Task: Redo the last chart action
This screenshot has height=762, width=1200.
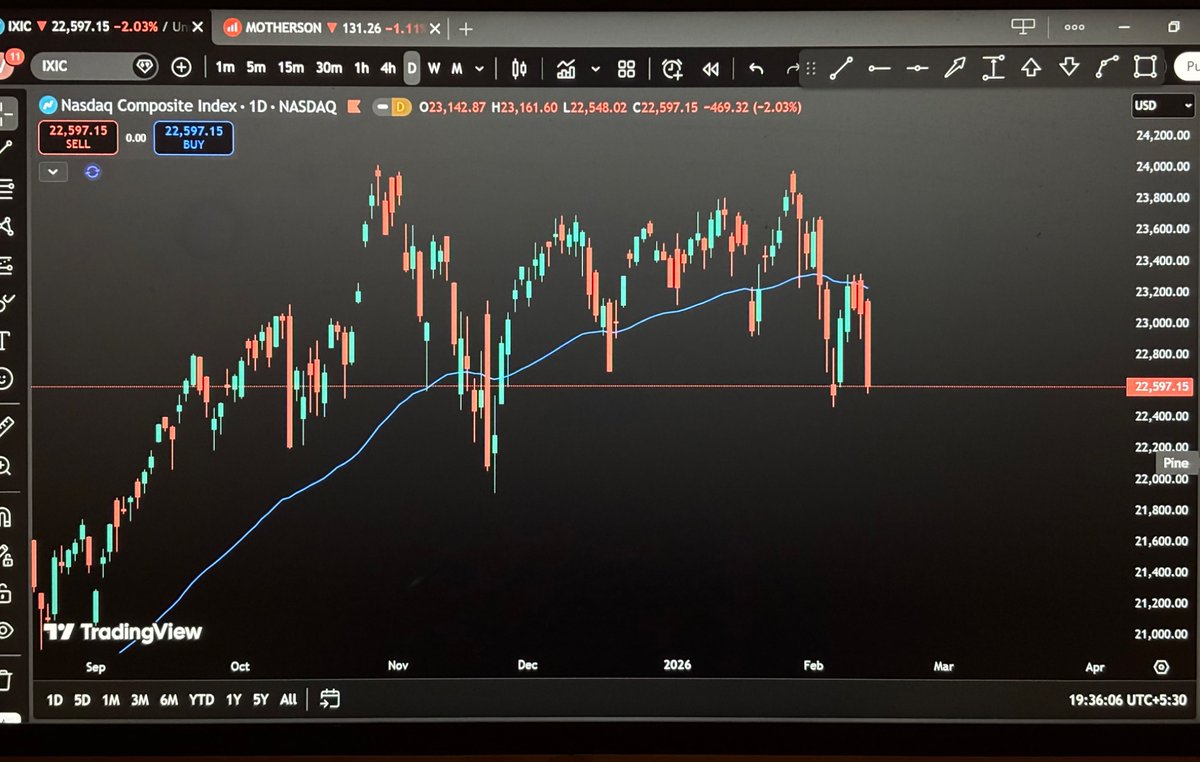Action: click(792, 69)
